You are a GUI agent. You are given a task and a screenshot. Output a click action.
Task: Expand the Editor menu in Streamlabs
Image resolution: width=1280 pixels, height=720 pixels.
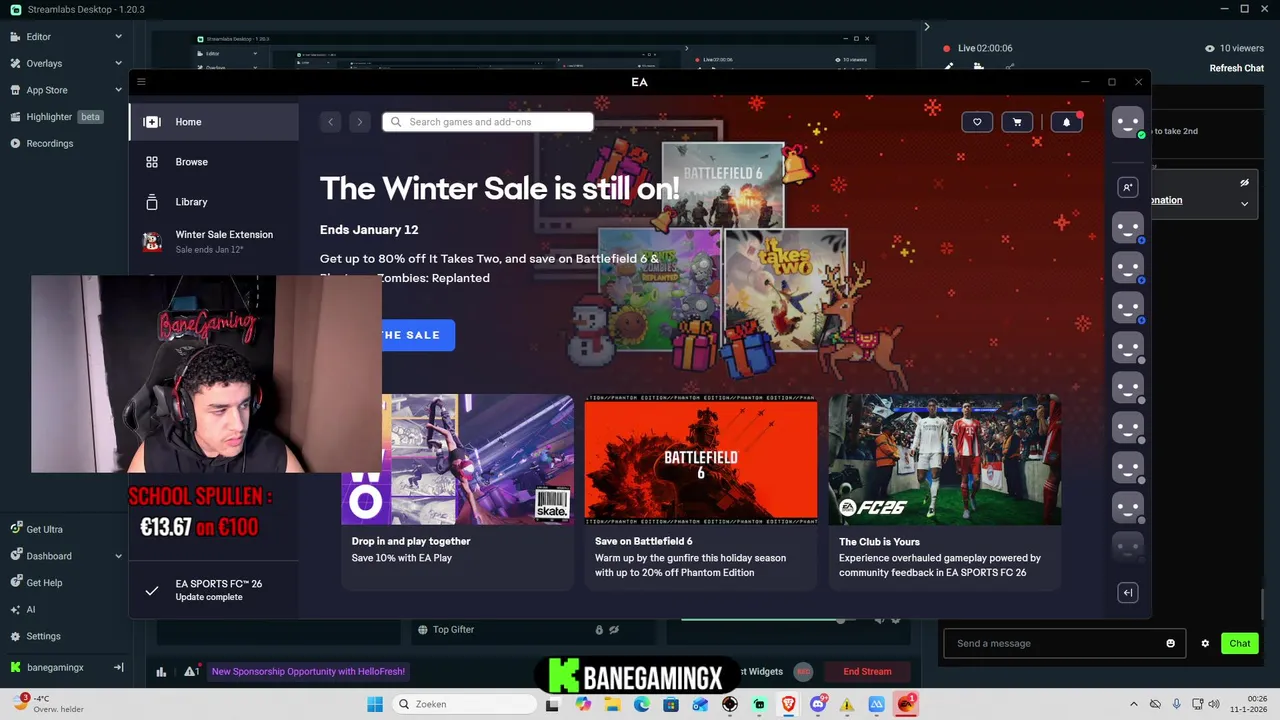point(118,37)
